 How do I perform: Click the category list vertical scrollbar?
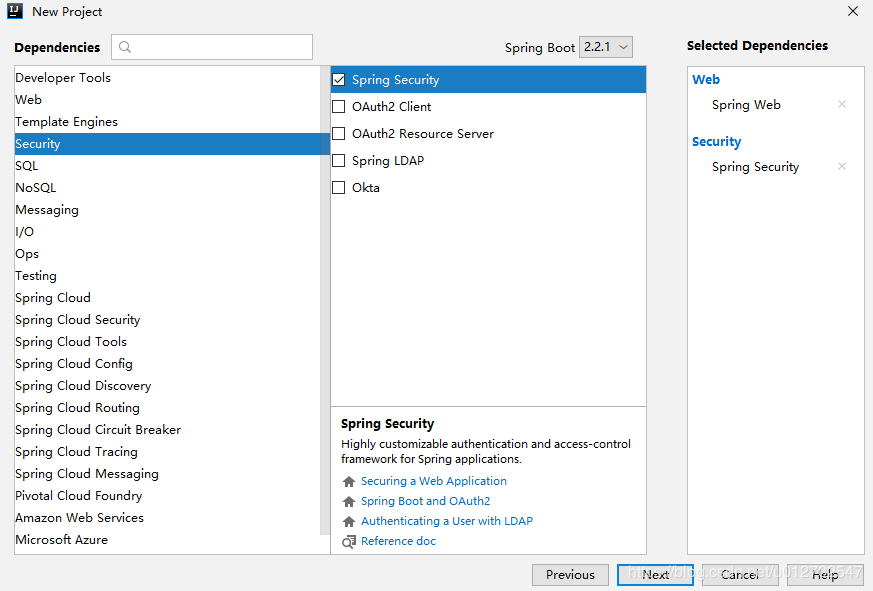pos(324,300)
